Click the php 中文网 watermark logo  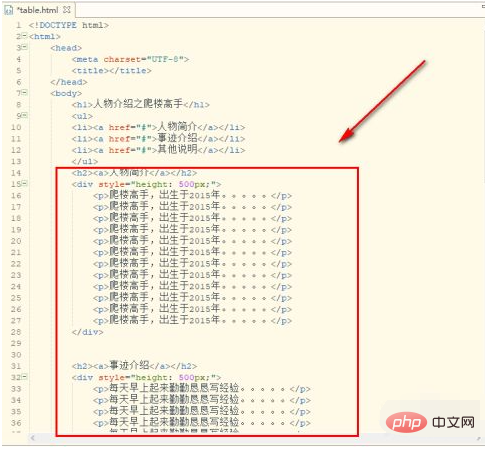(430, 423)
